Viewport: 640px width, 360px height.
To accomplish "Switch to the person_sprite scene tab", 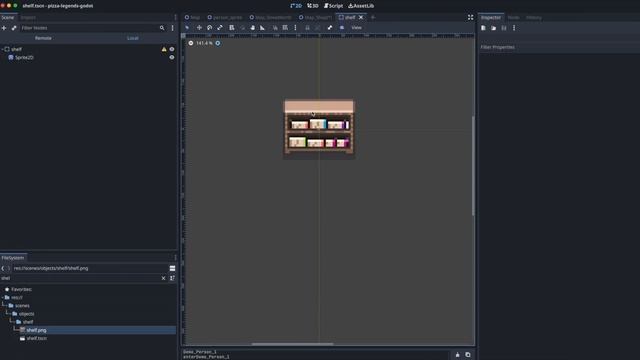I will (224, 18).
